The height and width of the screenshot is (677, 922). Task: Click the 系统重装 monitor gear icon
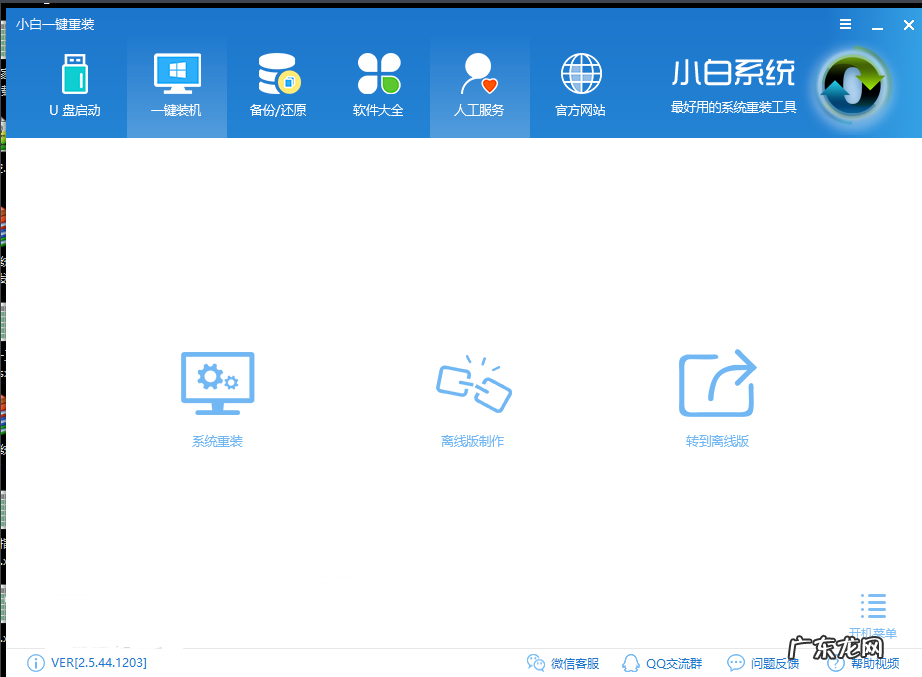coord(218,383)
